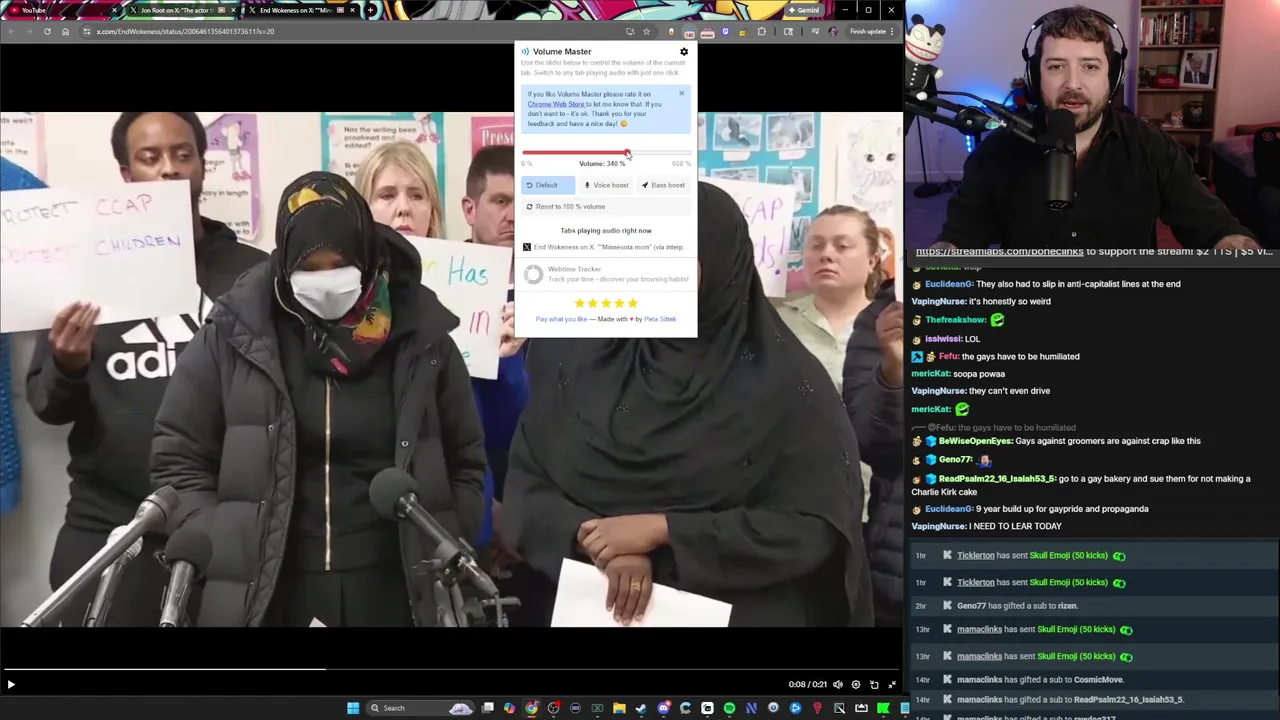The image size is (1280, 720).
Task: Open the Peta Sittek author link
Action: pos(660,319)
